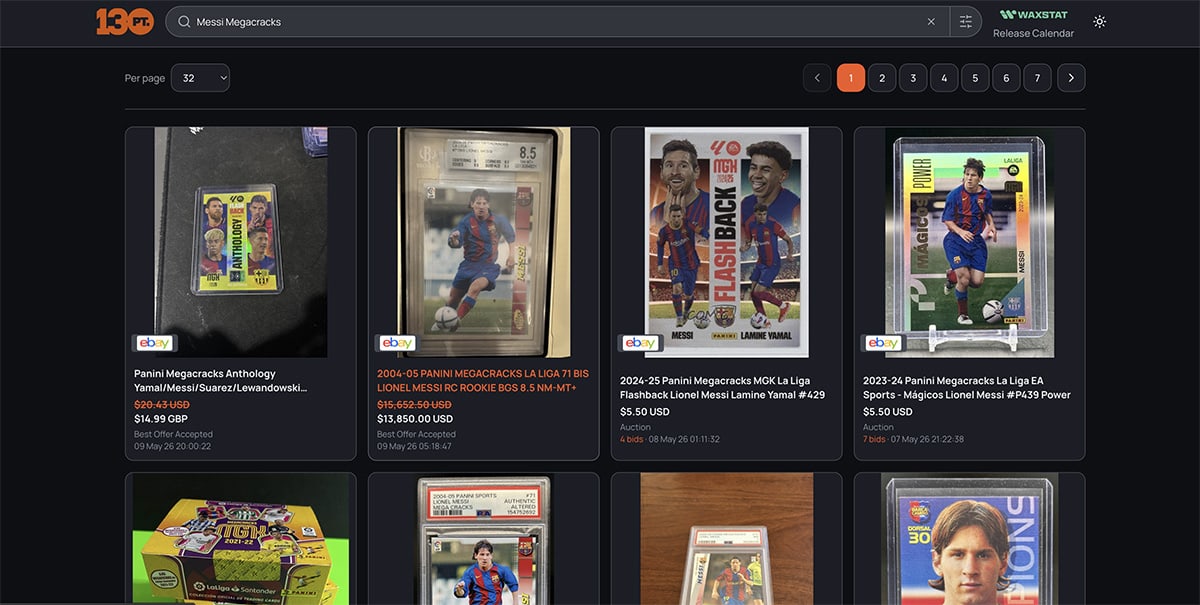Open 2023-24 Mágicos Messi #P439 listing title
Viewport: 1200px width, 605px height.
coord(967,387)
